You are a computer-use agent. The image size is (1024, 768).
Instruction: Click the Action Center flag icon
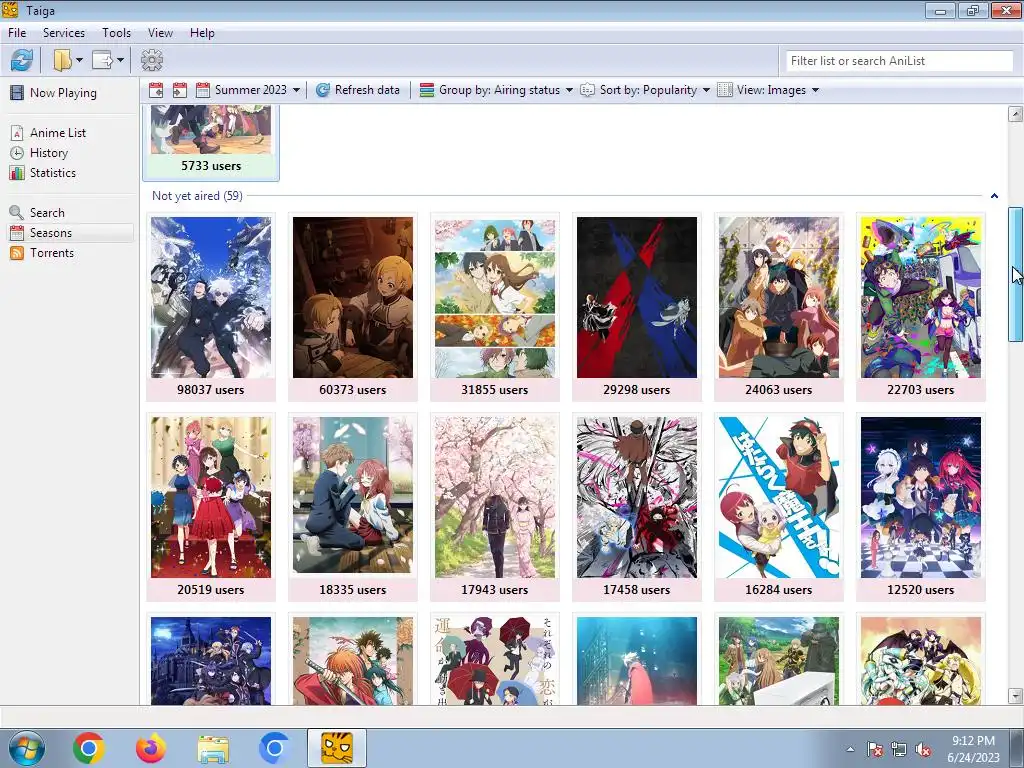[x=874, y=749]
